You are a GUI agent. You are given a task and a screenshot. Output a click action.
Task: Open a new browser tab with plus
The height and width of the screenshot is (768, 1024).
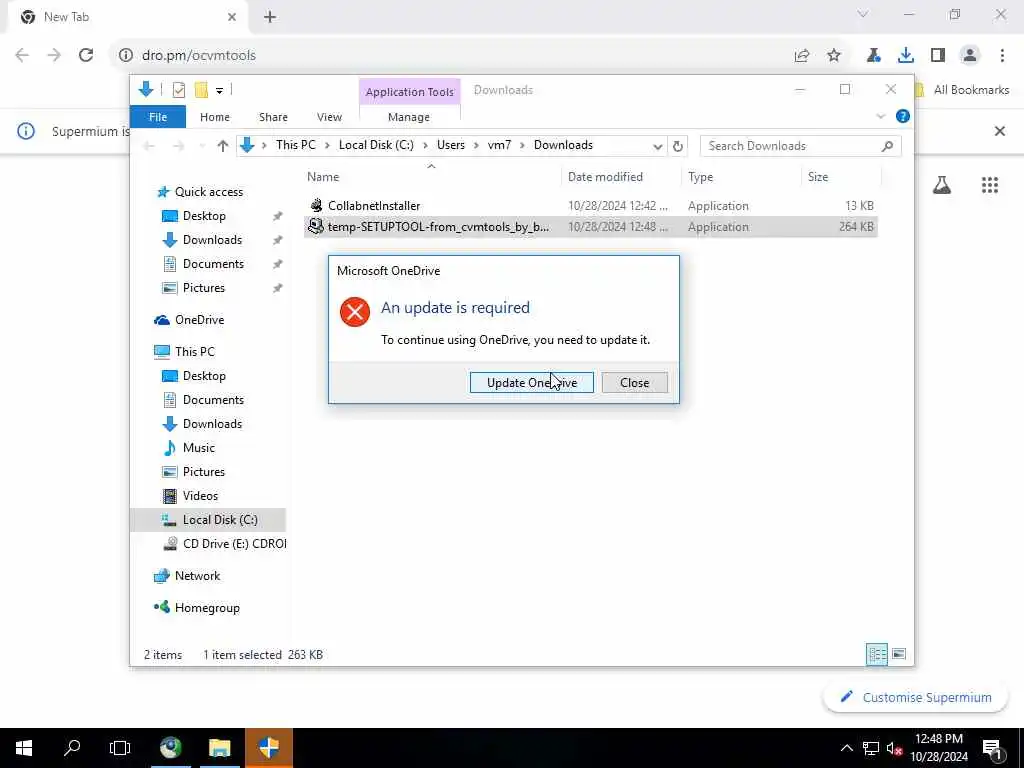pyautogui.click(x=270, y=17)
